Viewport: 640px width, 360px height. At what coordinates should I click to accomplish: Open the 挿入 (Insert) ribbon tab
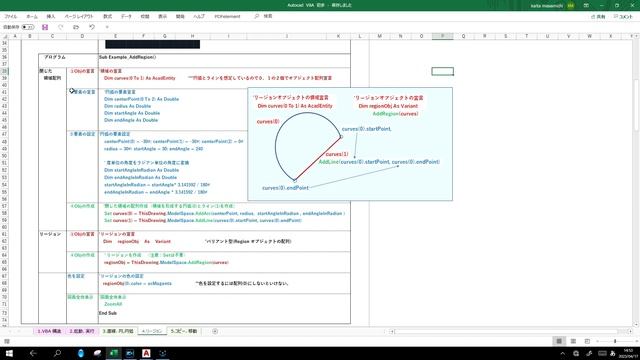pyautogui.click(x=51, y=16)
